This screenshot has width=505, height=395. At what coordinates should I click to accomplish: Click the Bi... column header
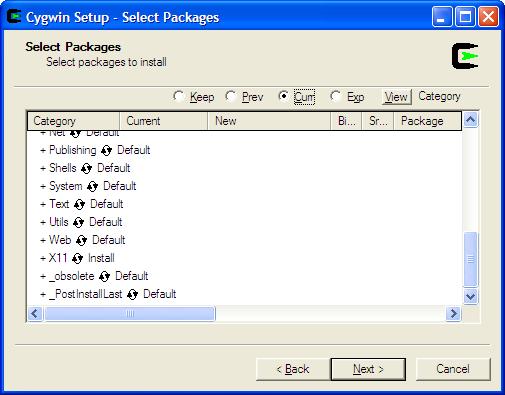click(x=346, y=121)
